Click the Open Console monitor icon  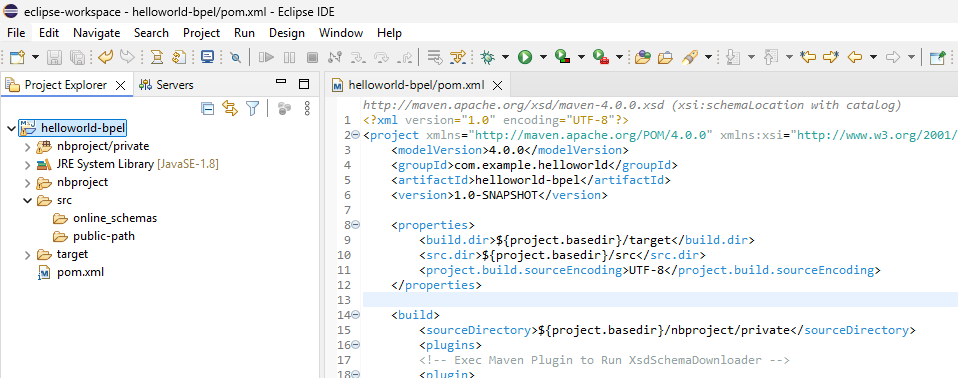(207, 57)
